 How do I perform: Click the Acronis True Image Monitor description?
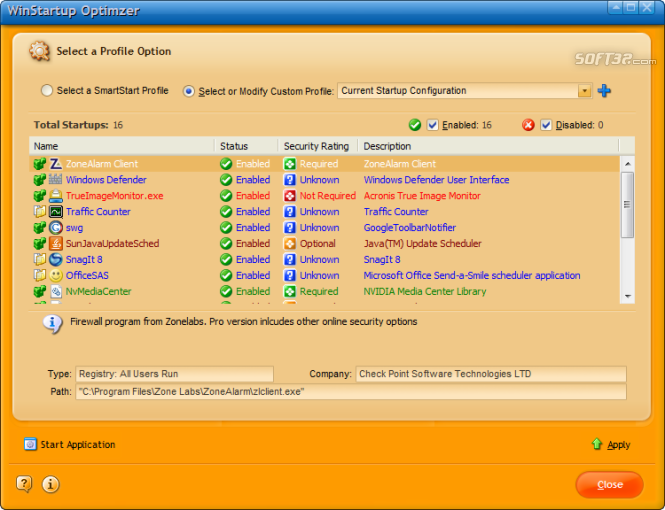coord(422,196)
